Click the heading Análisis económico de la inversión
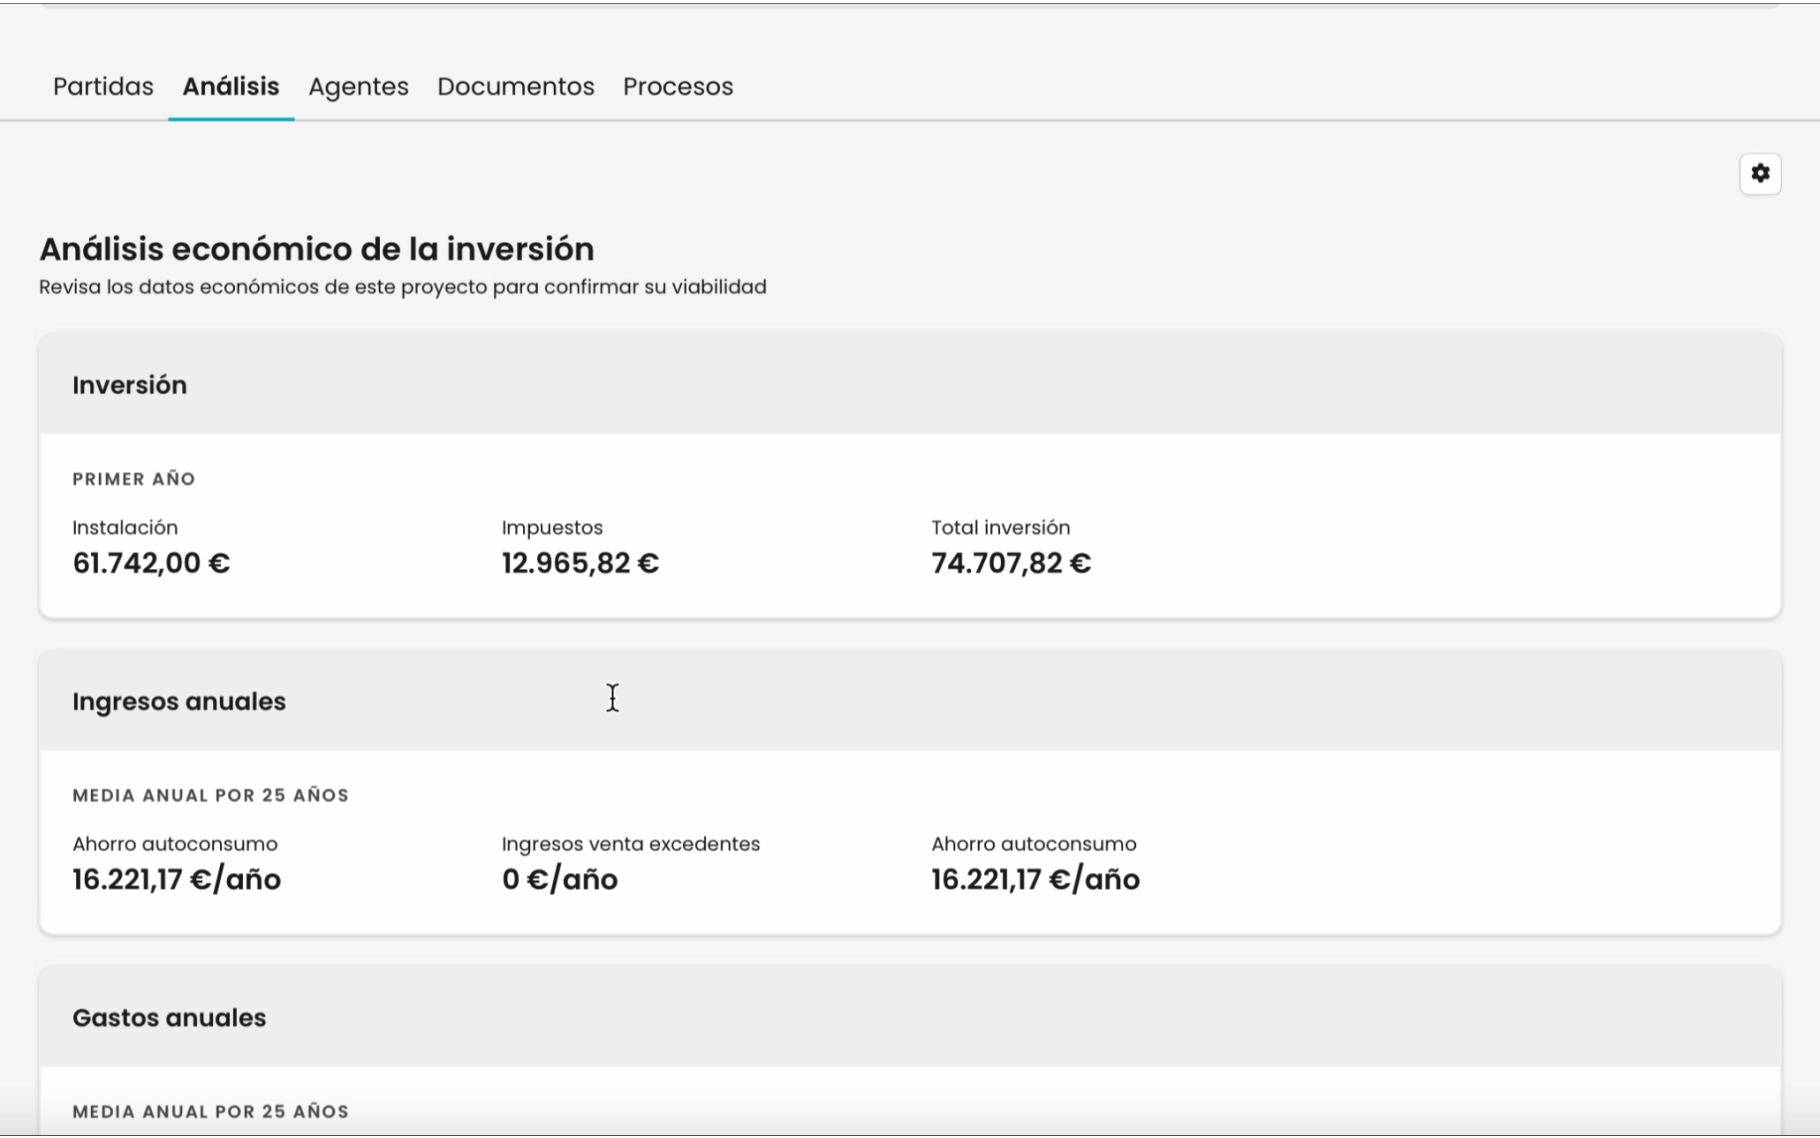 point(317,248)
